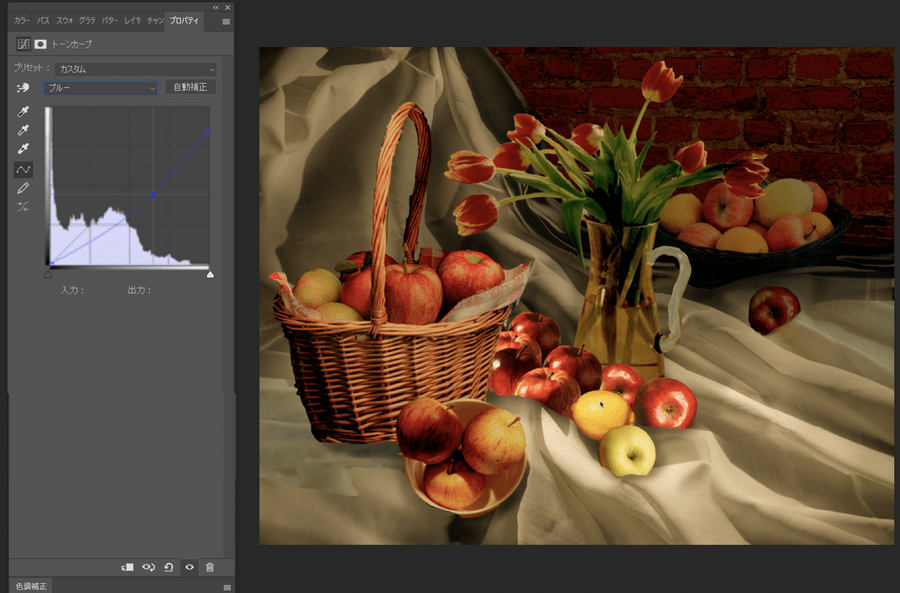
Task: Open the ブルー channel dropdown
Action: (x=100, y=88)
